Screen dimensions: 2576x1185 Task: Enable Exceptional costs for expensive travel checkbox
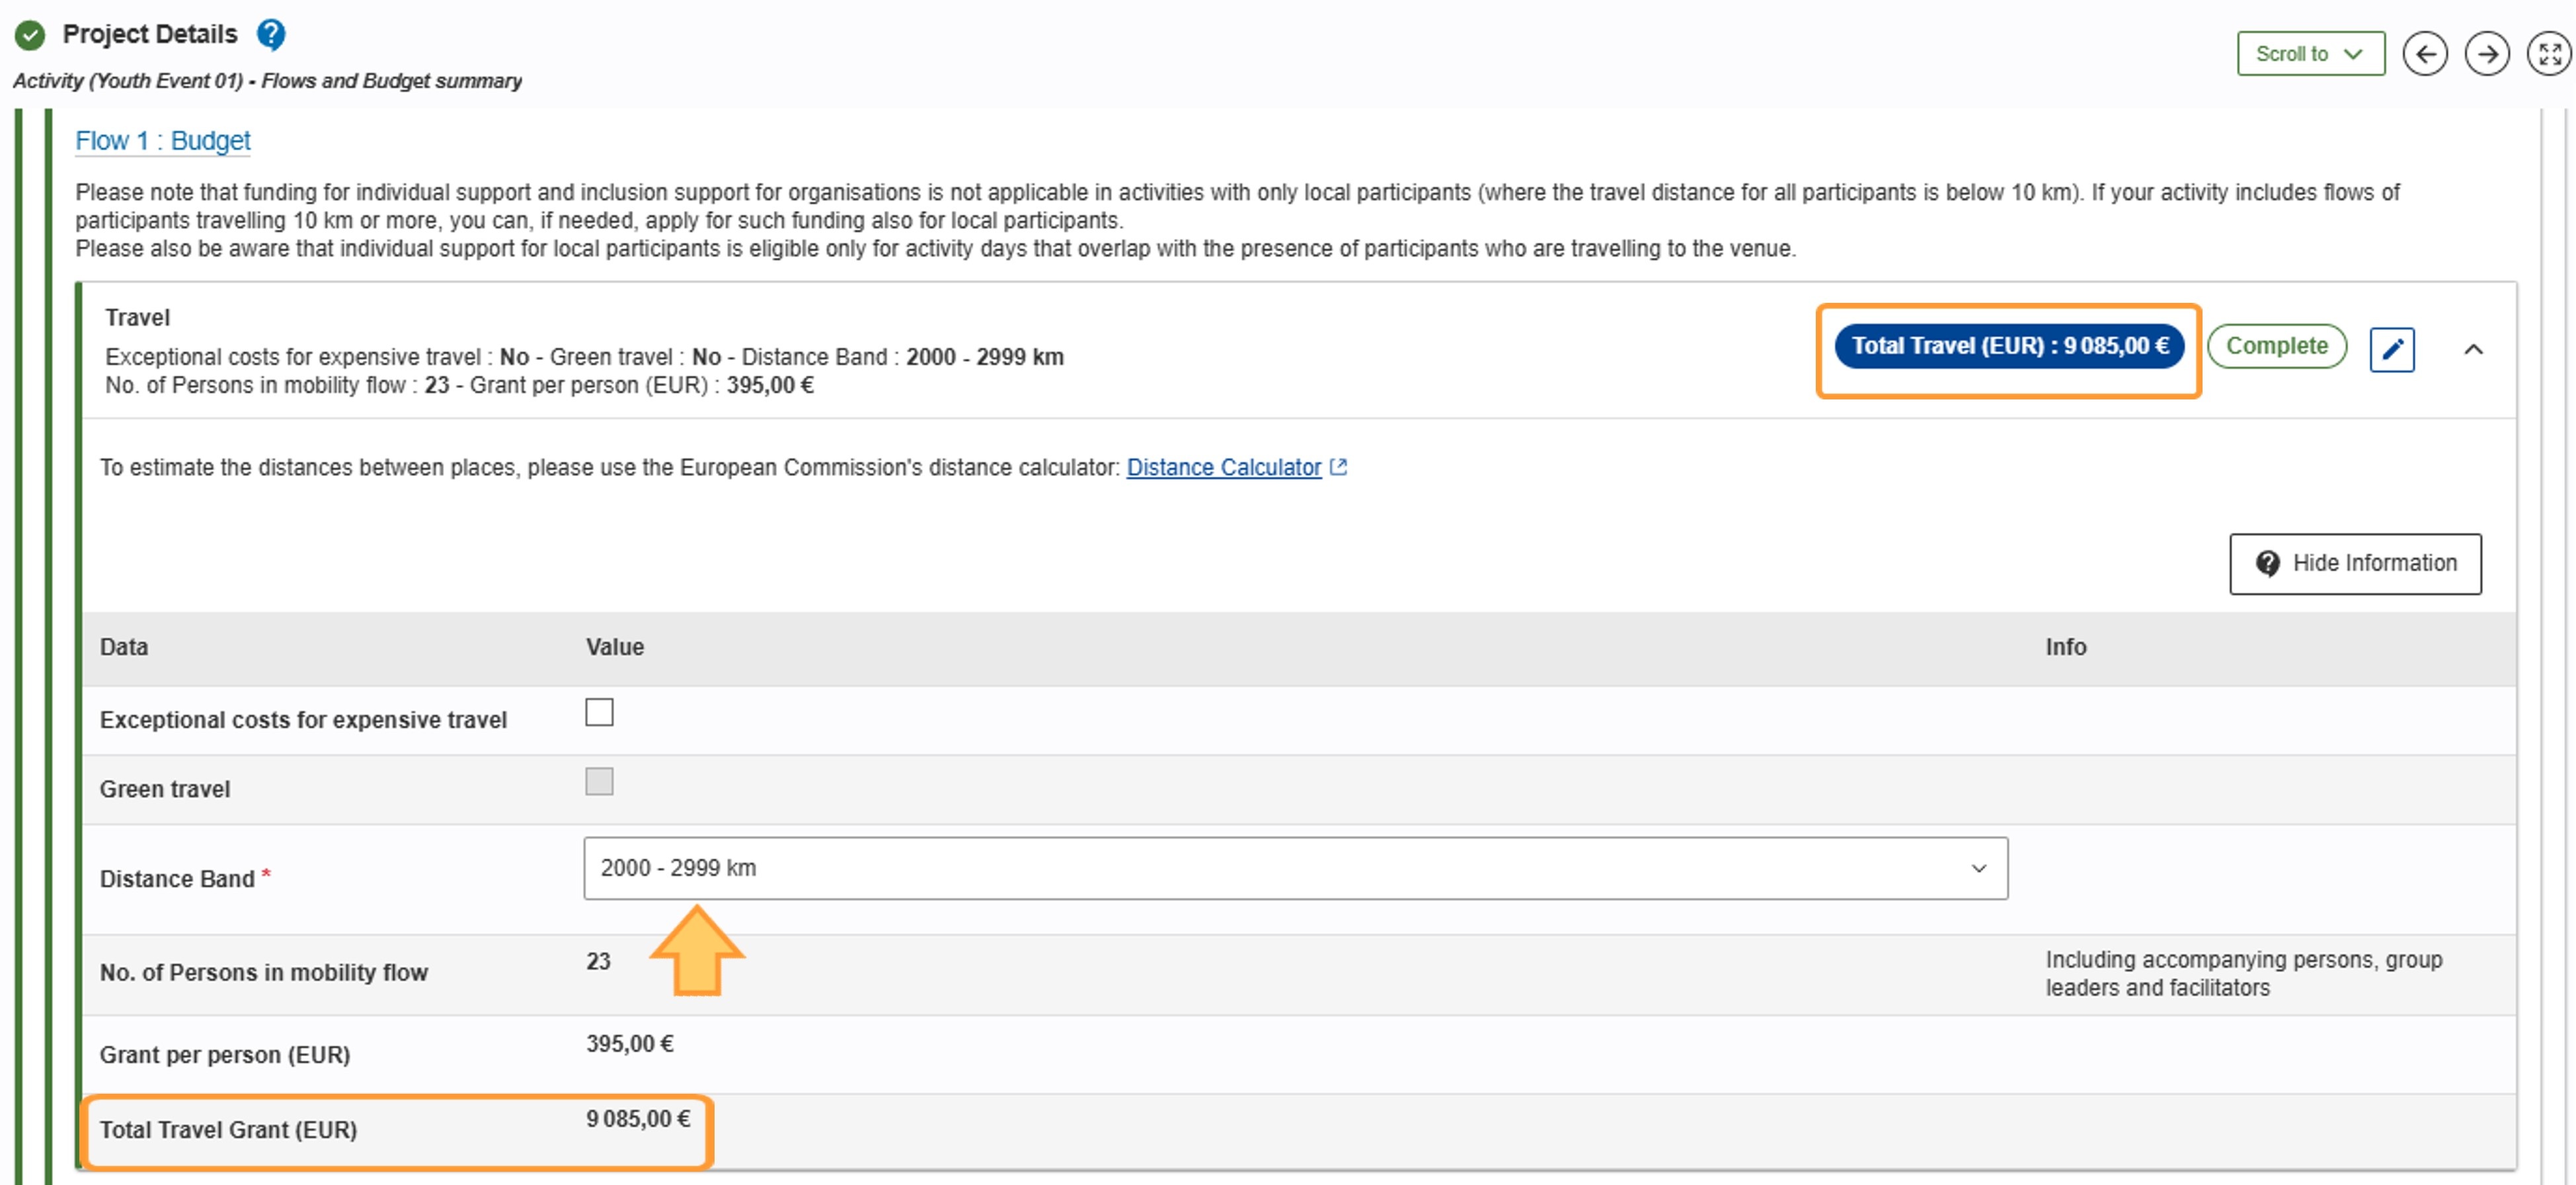pyautogui.click(x=599, y=712)
